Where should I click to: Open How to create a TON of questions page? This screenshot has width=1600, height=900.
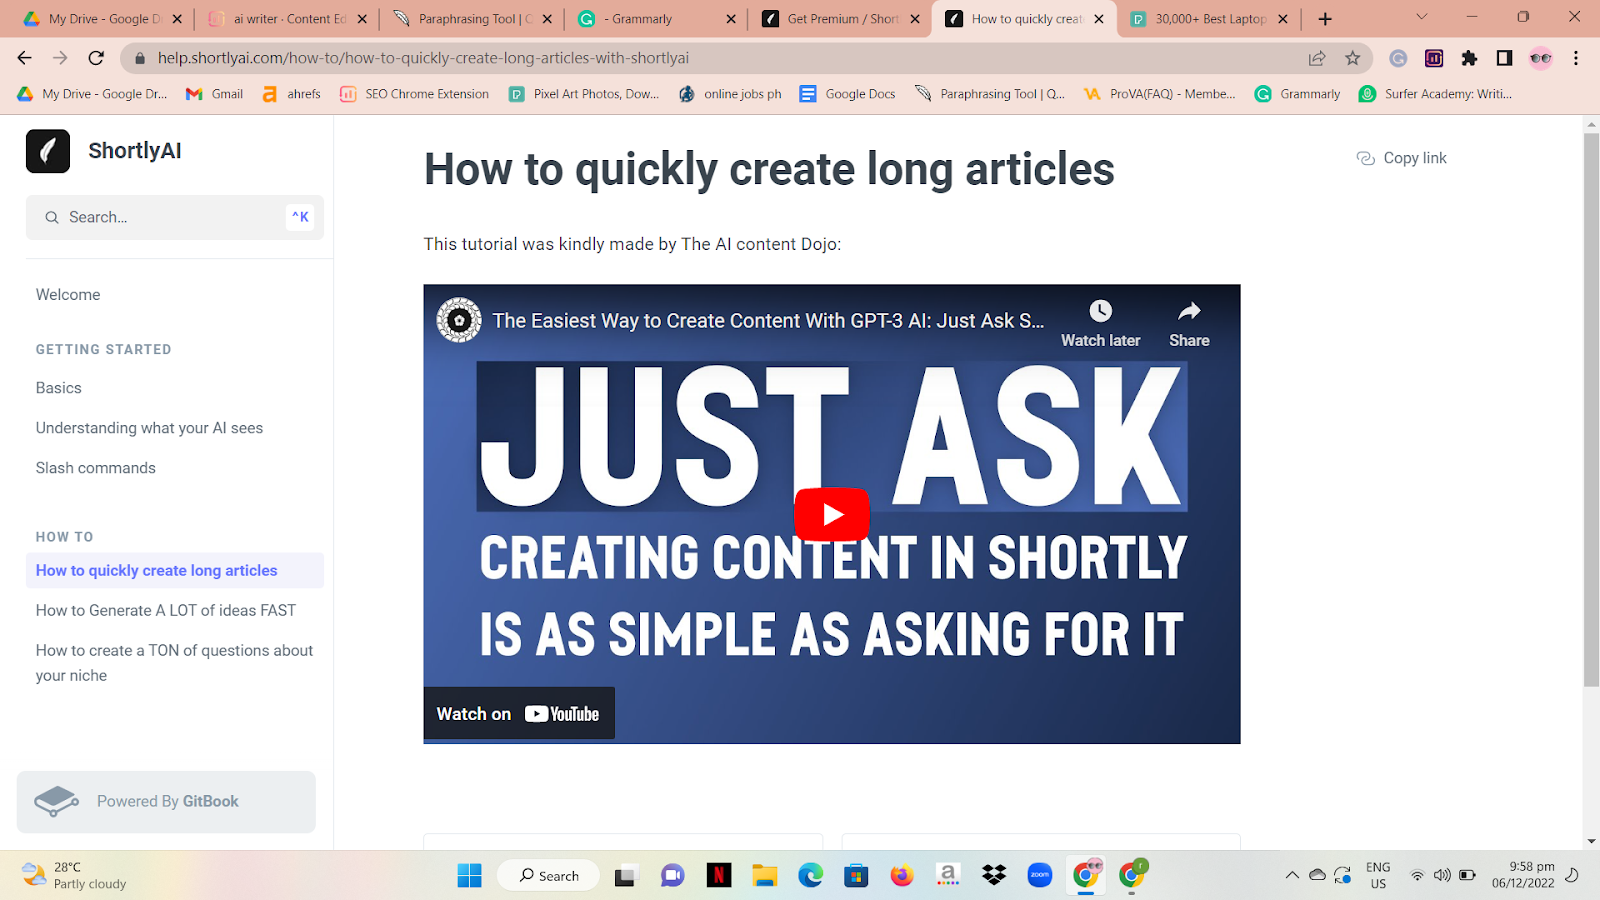point(175,663)
